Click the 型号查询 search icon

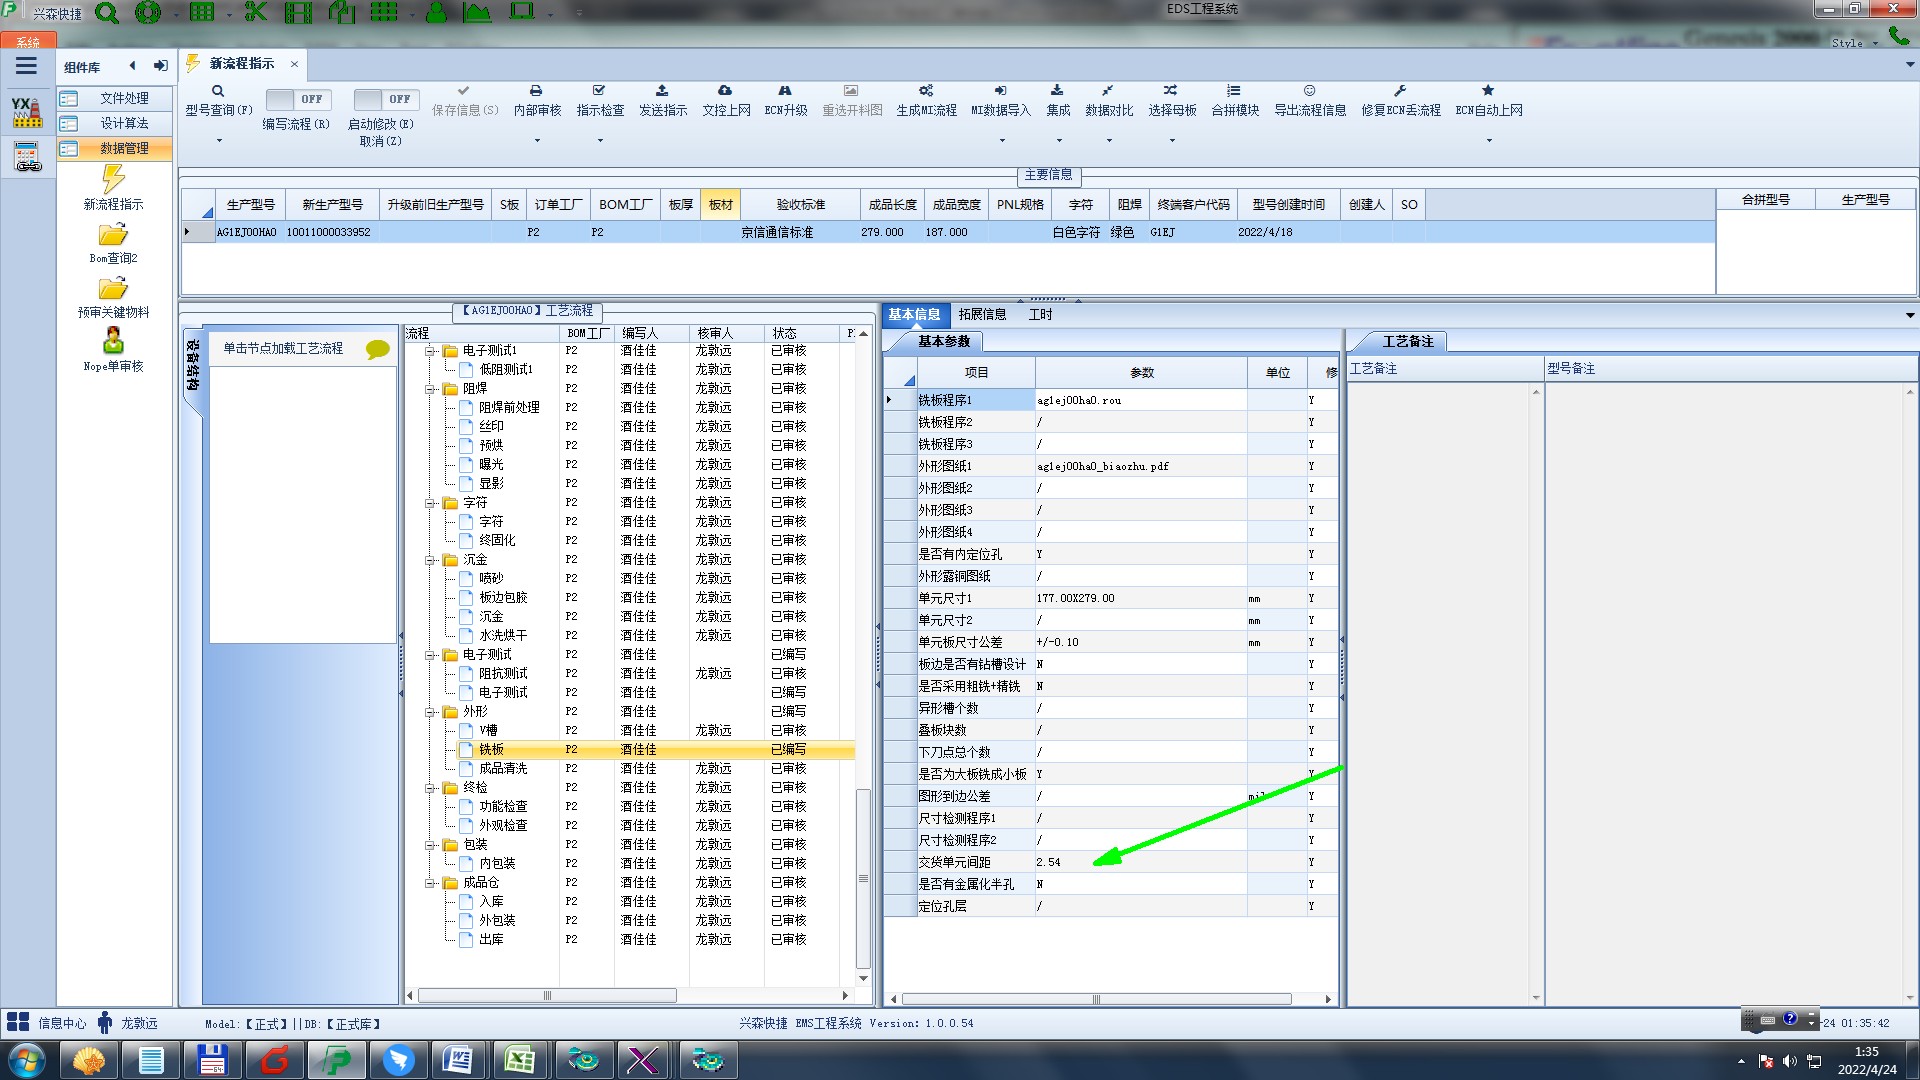point(217,91)
